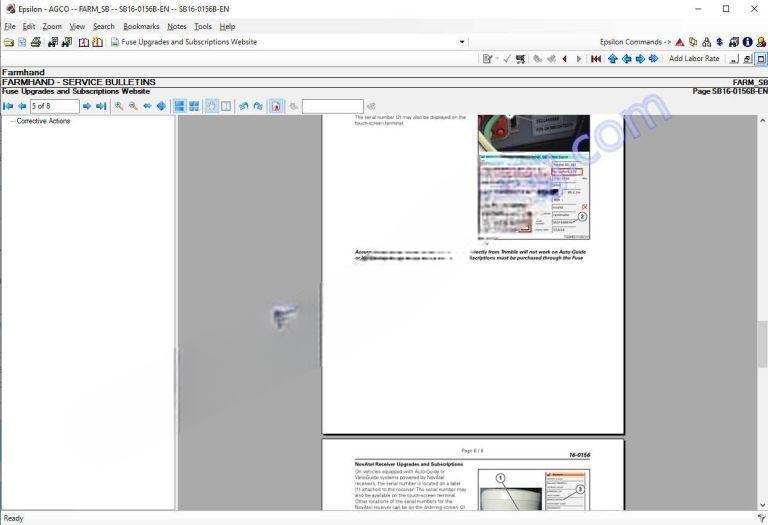The image size is (768, 525).
Task: Click the inner window restore button
Action: 747,59
